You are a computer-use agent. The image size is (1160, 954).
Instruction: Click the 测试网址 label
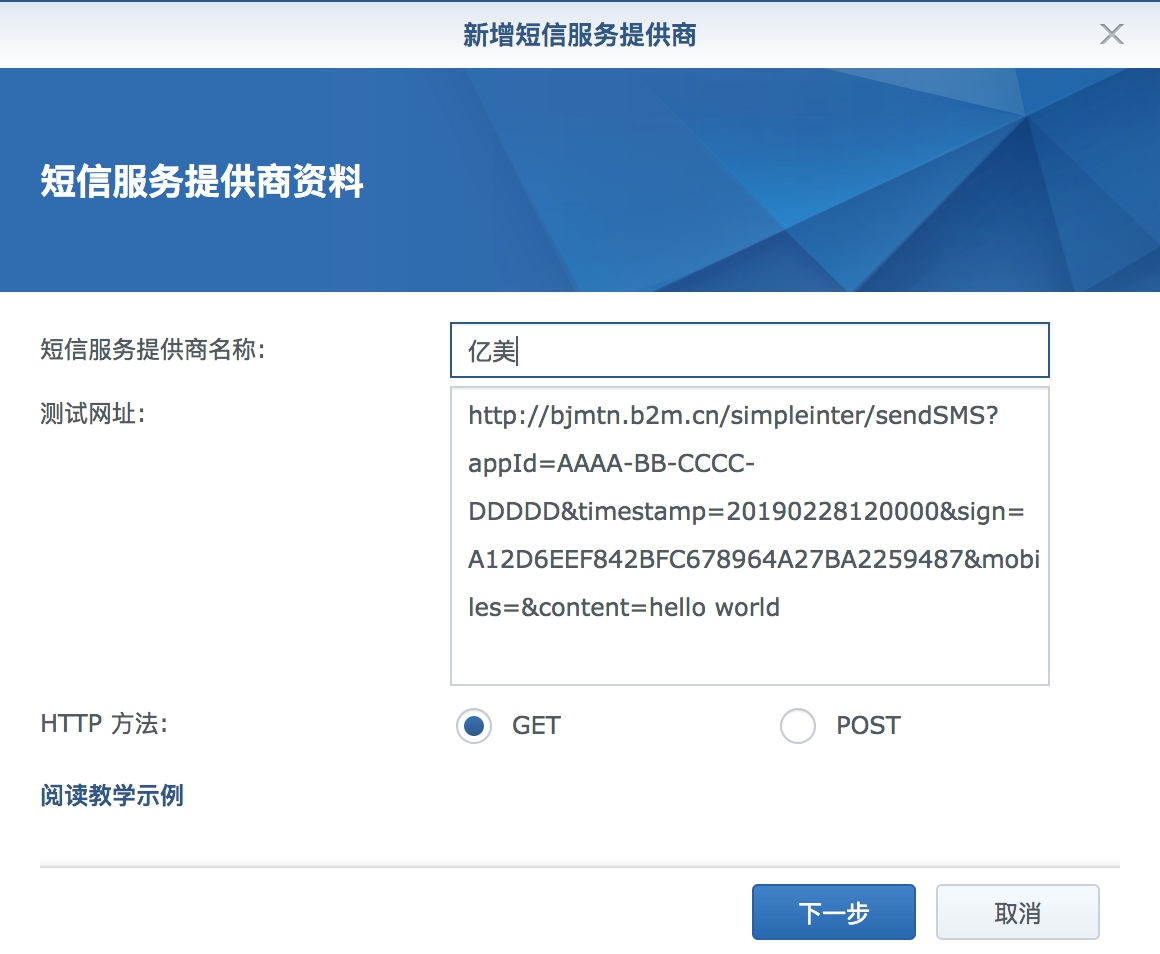[92, 413]
